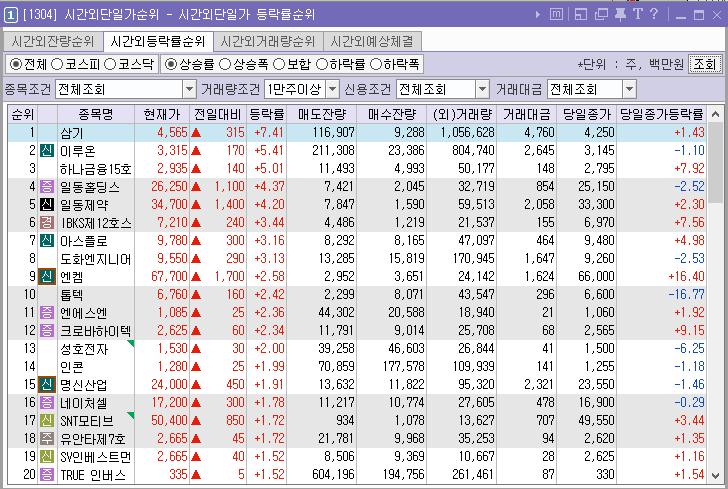Click the 증 badge next to 네이처셀
Image resolution: width=728 pixels, height=489 pixels.
46,403
